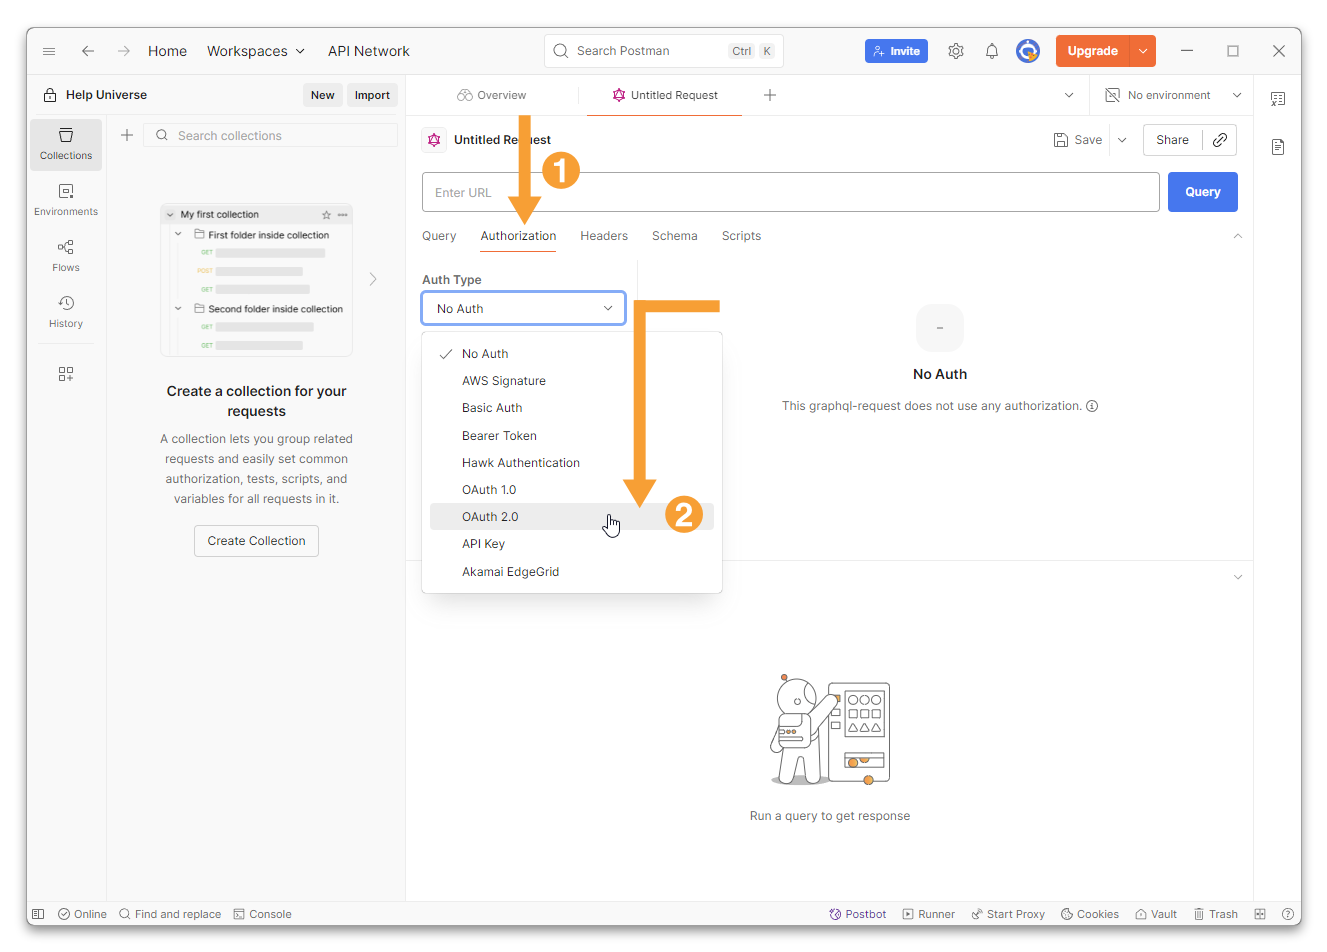
Task: Open the Upgrade dropdown arrow
Action: point(1143,51)
